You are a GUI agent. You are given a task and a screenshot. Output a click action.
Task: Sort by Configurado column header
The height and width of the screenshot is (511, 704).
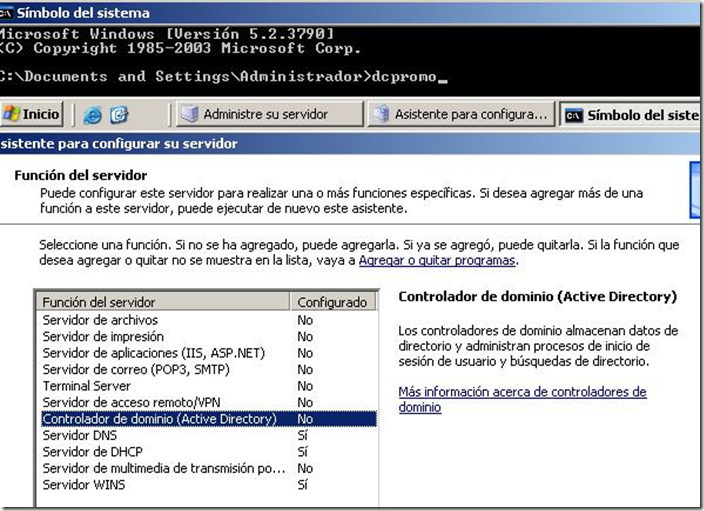[x=334, y=302]
